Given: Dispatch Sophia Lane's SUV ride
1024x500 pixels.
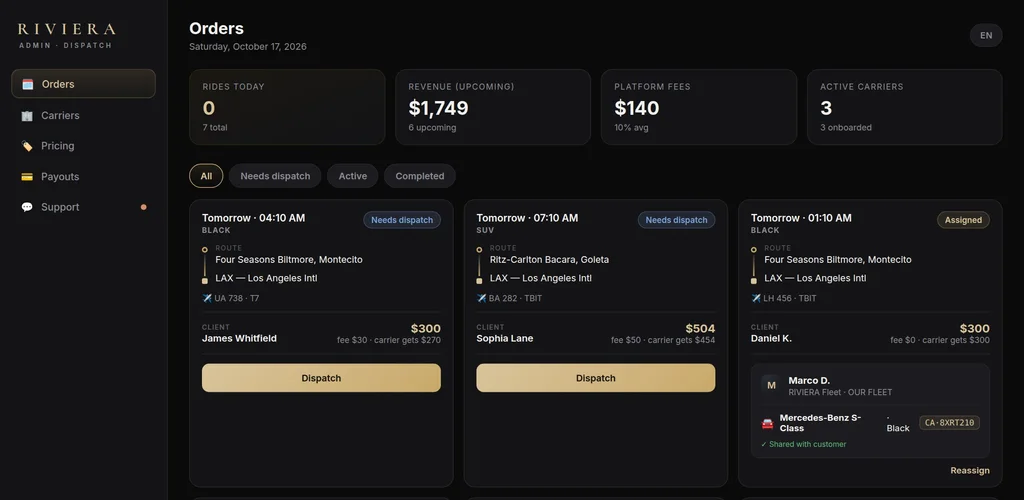Looking at the screenshot, I should pyautogui.click(x=596, y=378).
